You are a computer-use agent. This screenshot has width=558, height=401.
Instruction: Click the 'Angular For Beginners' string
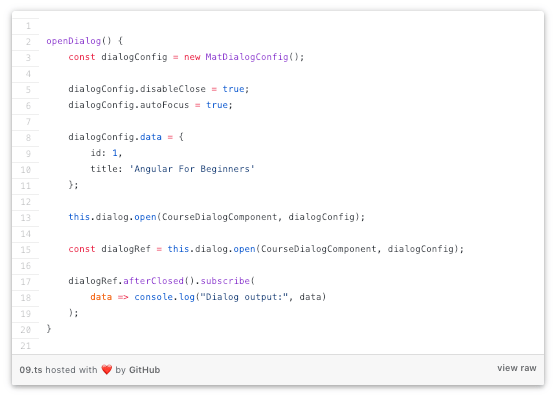coord(192,169)
